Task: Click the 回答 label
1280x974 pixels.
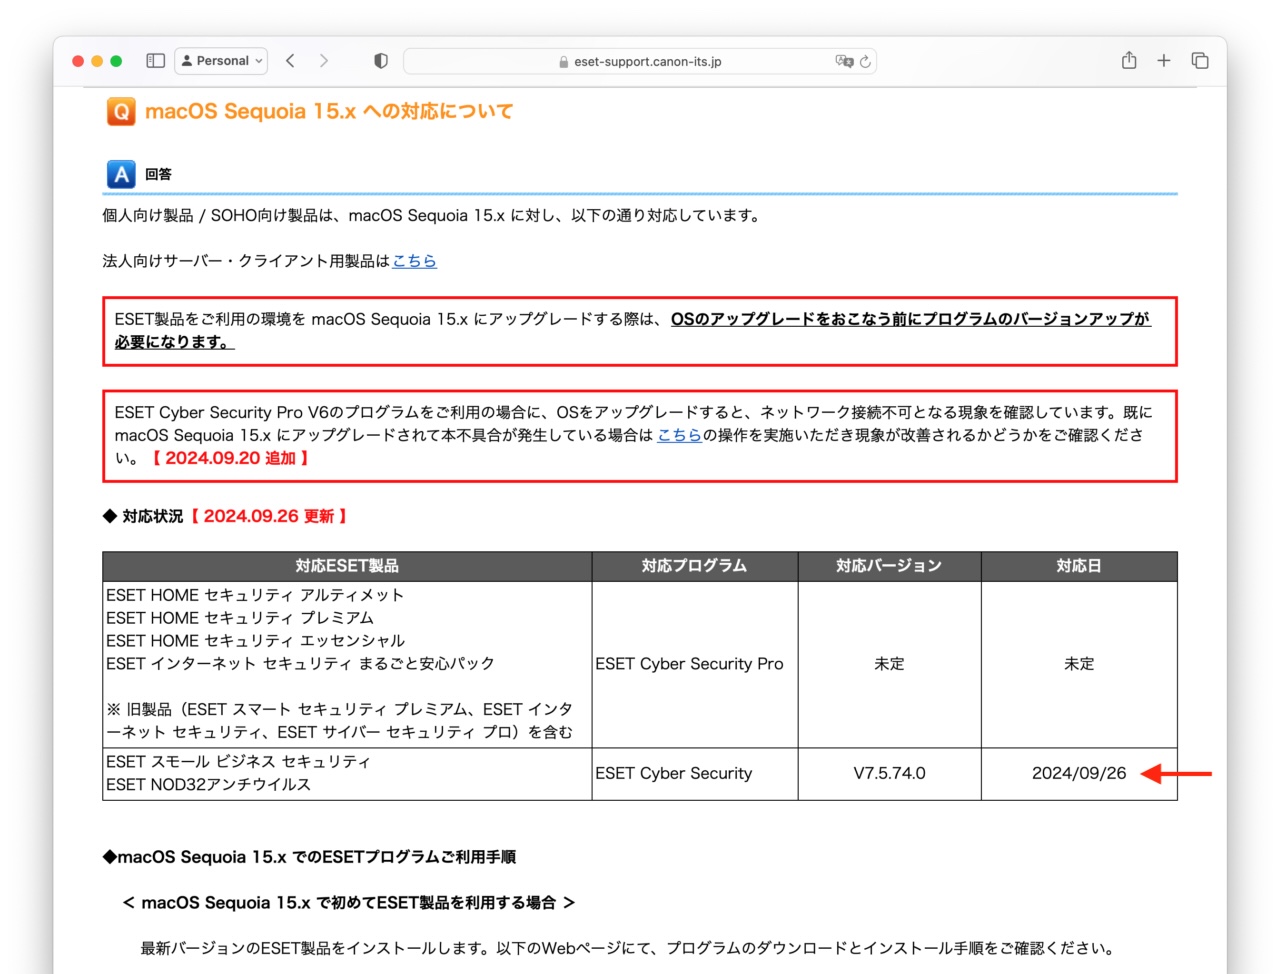Action: [x=158, y=174]
